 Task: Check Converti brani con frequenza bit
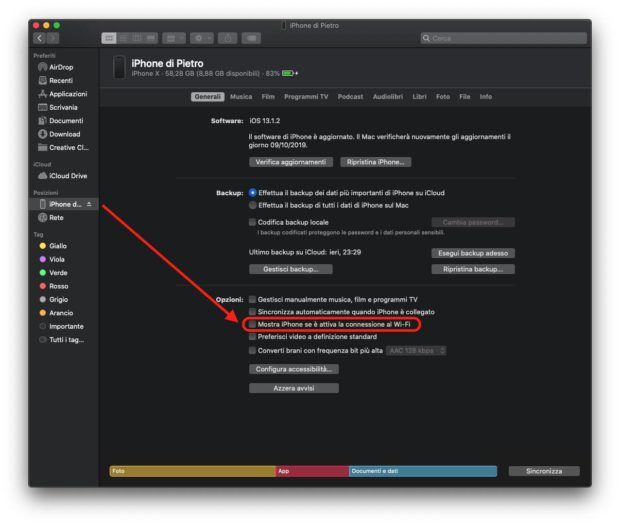(252, 351)
